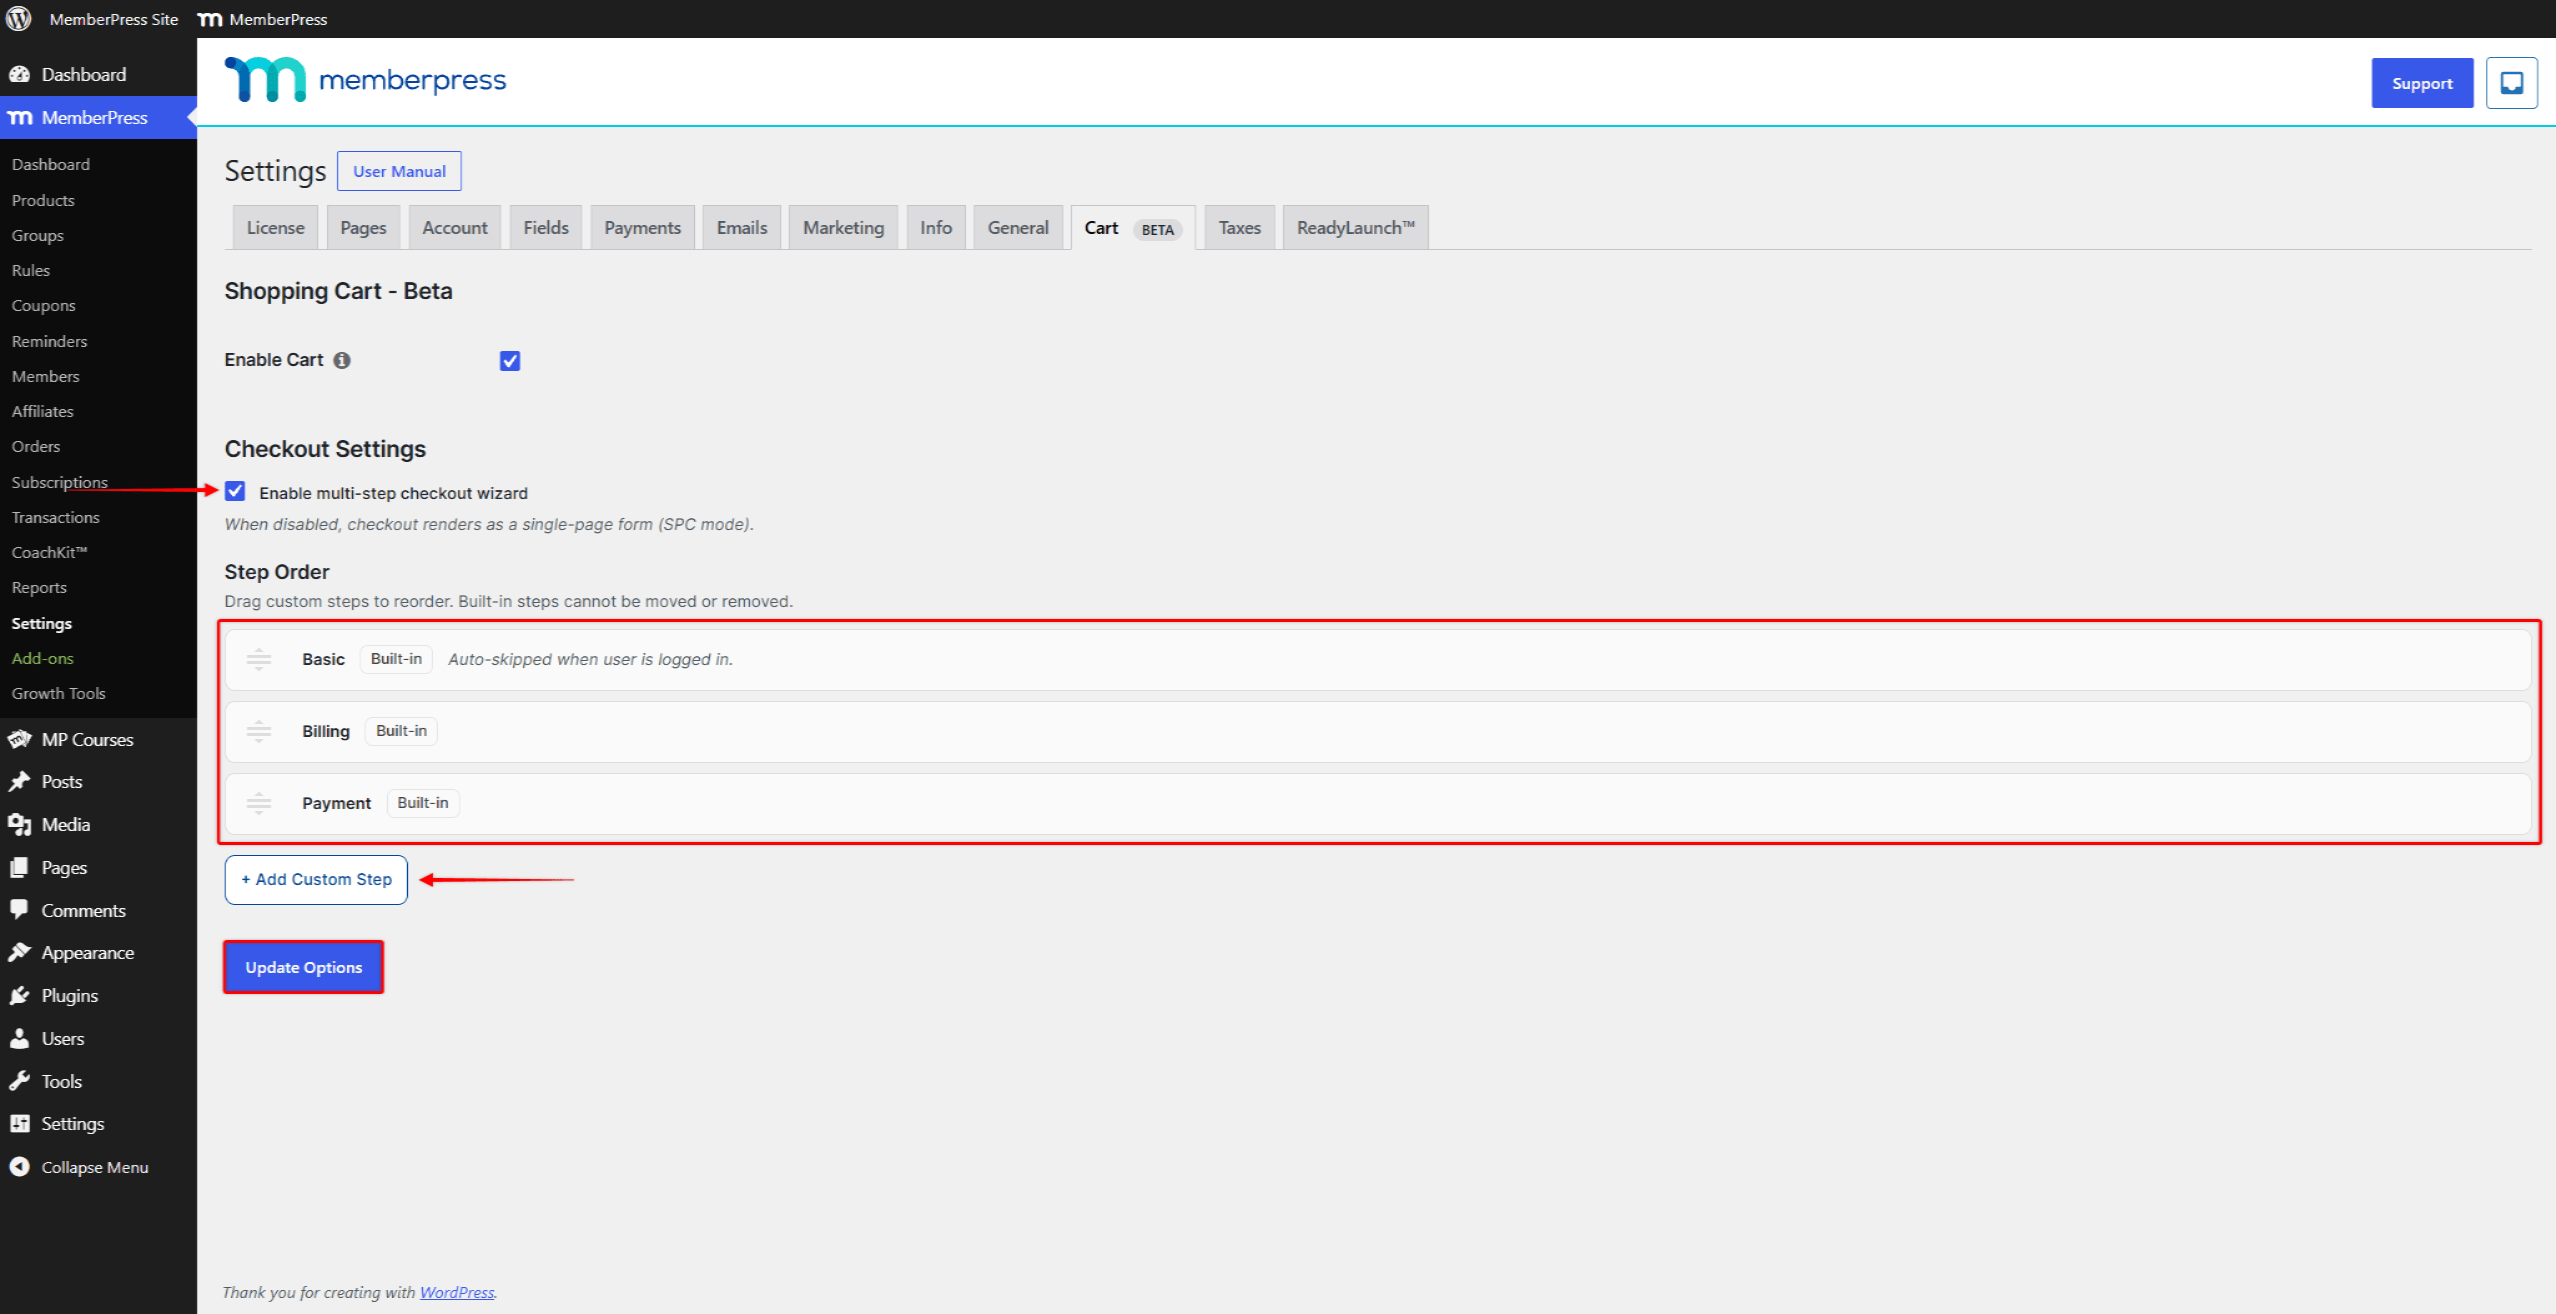Select the Marketing tab
Screen dimensions: 2556x1314
coord(843,228)
